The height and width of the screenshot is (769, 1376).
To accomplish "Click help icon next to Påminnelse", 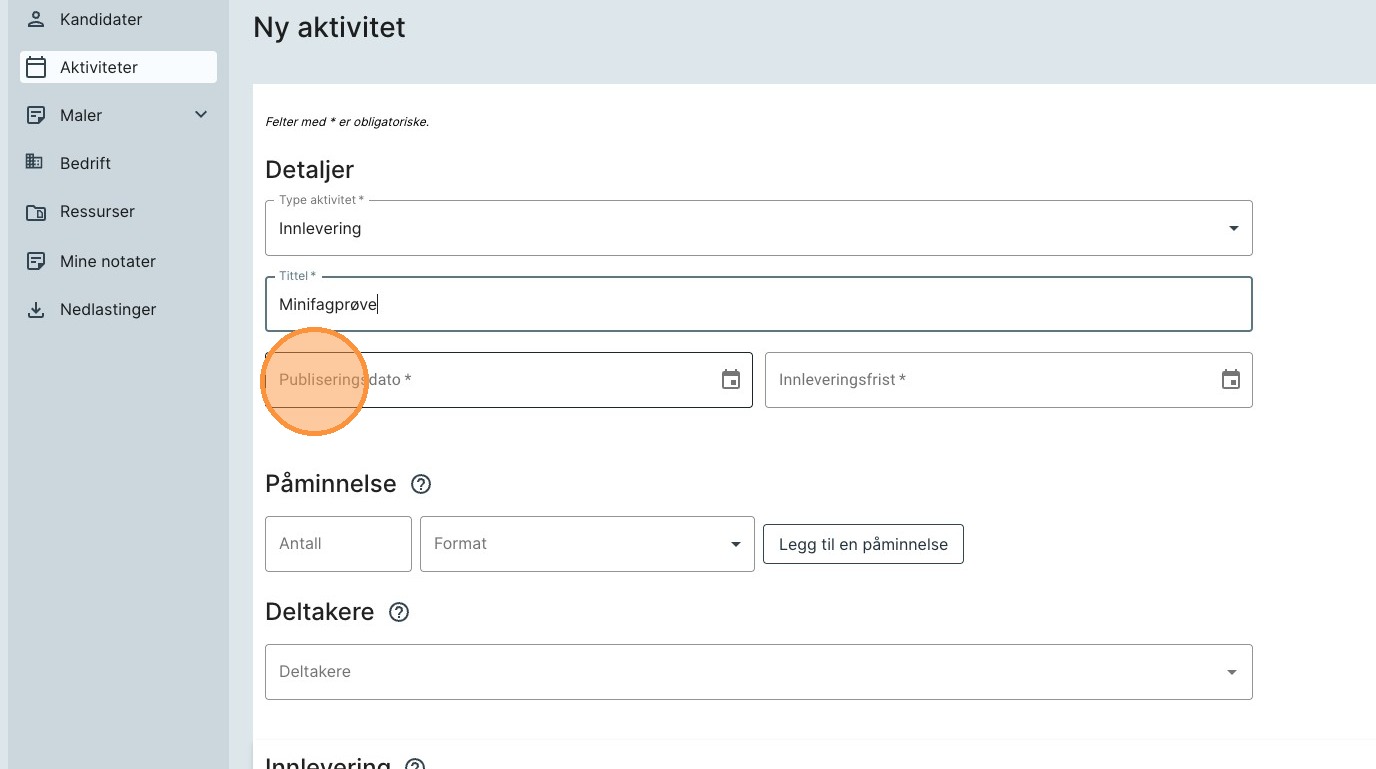I will 421,484.
